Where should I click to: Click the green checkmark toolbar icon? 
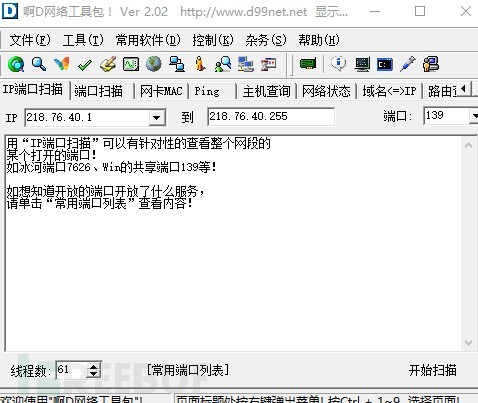pyautogui.click(x=85, y=65)
